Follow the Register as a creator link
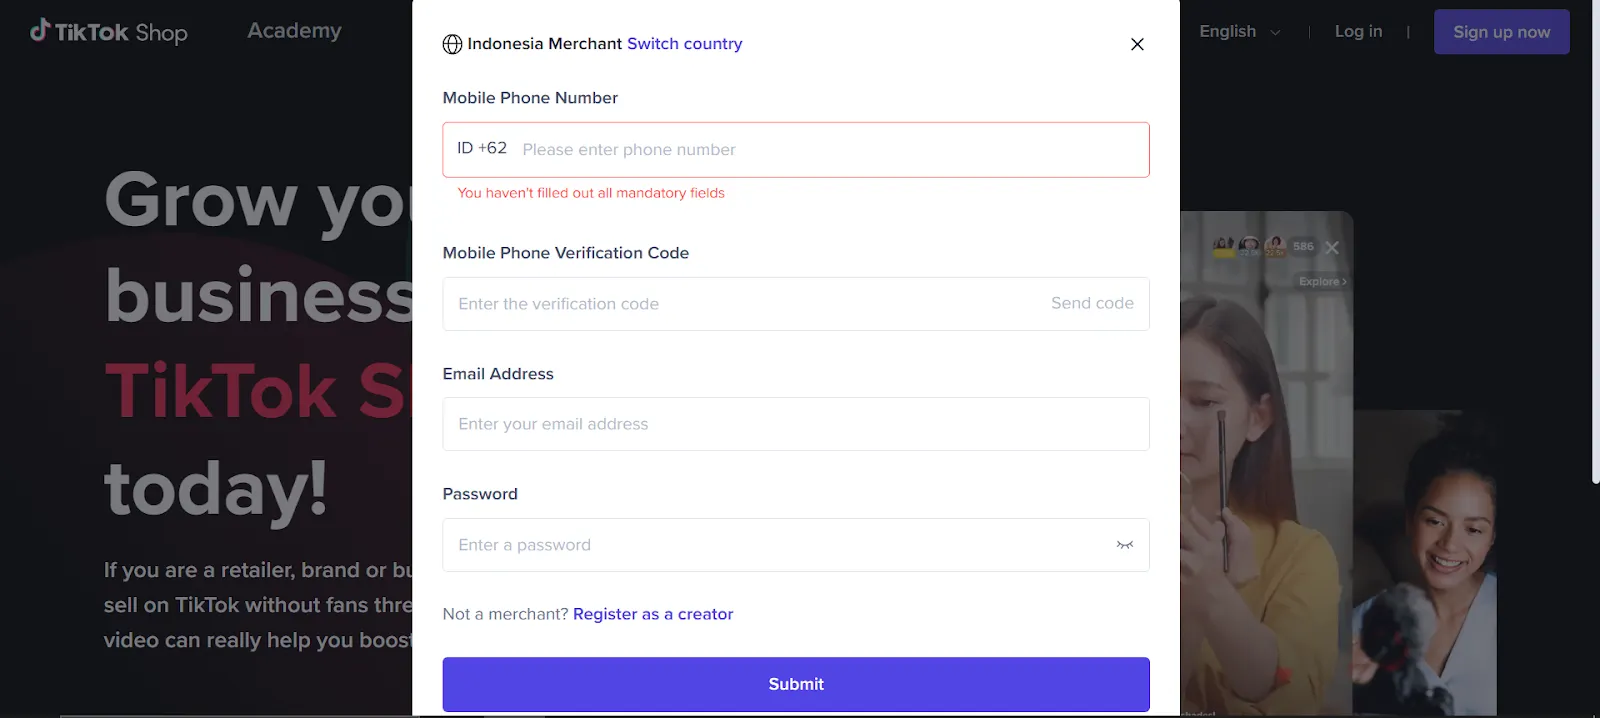This screenshot has width=1600, height=718. coord(653,614)
